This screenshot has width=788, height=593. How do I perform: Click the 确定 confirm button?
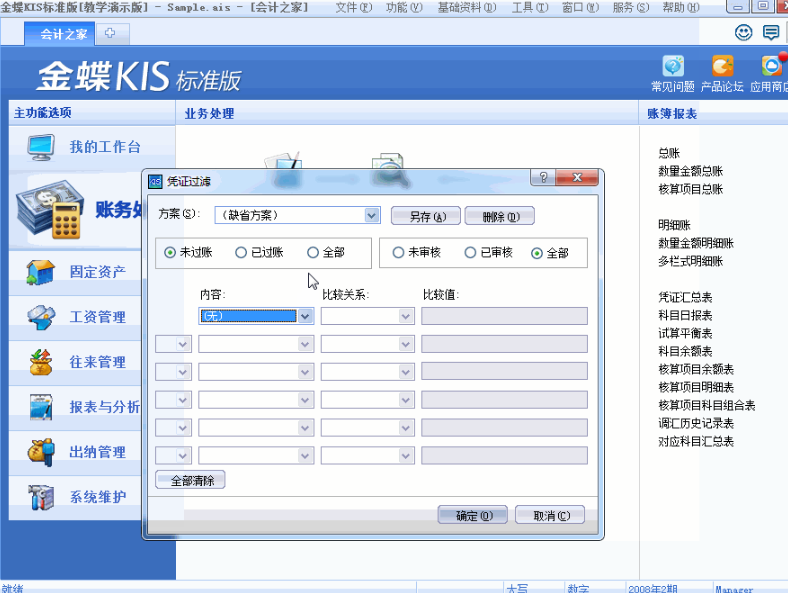coord(474,516)
